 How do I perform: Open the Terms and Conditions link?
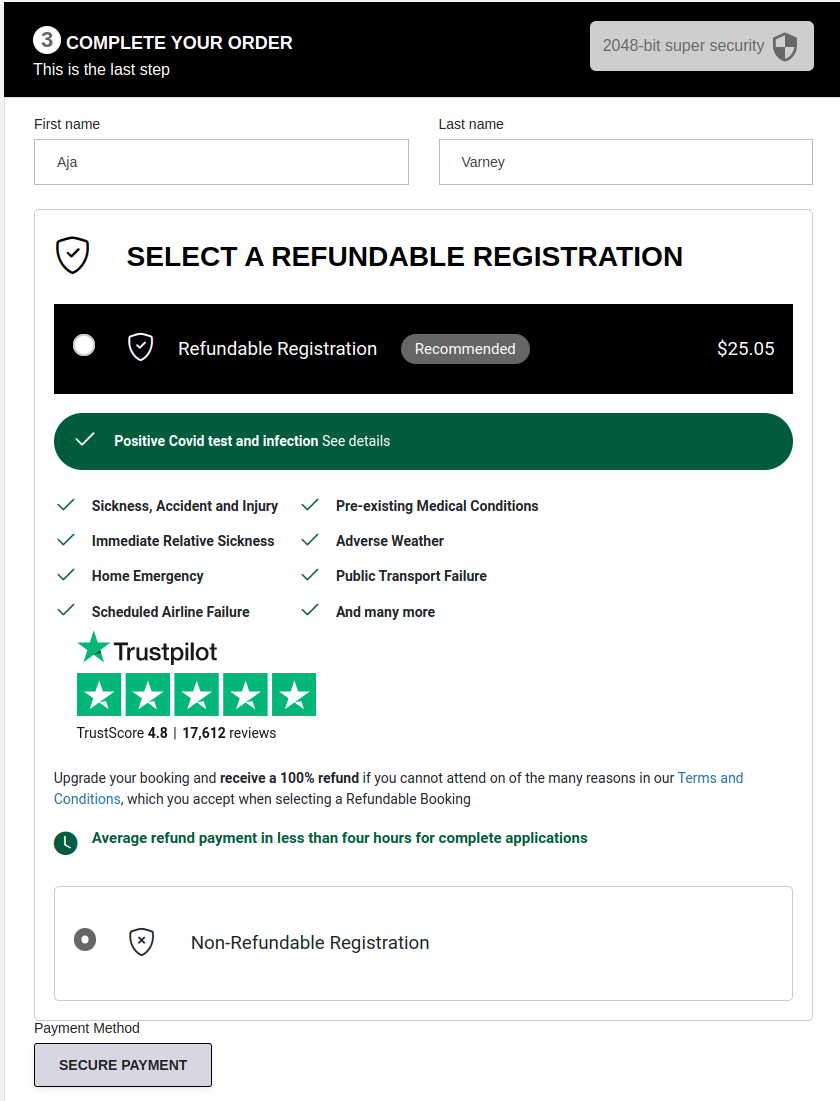(x=710, y=778)
